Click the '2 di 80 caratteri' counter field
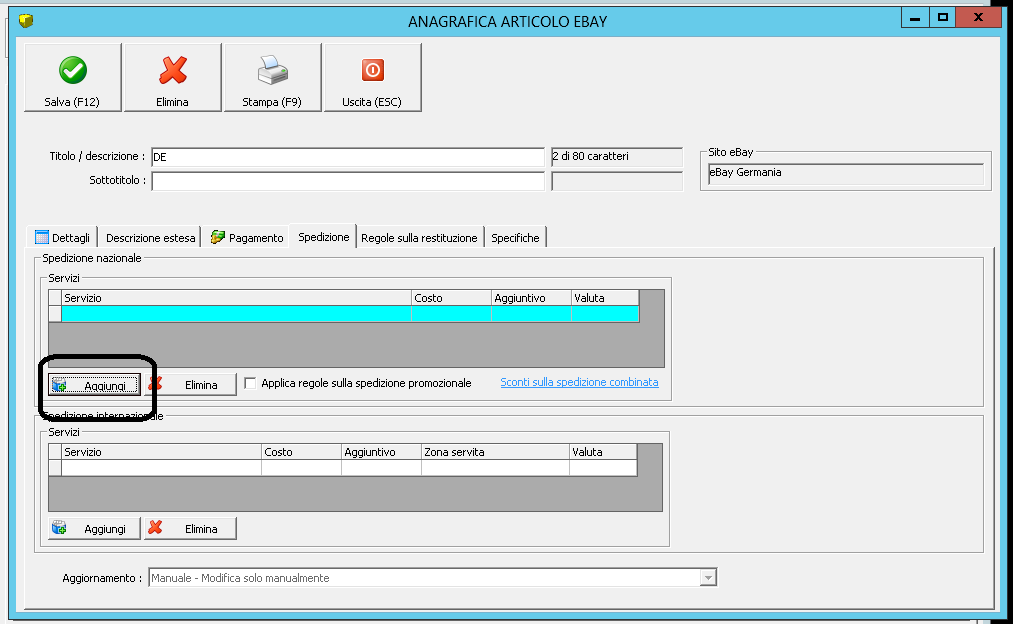The image size is (1013, 624). (x=617, y=157)
